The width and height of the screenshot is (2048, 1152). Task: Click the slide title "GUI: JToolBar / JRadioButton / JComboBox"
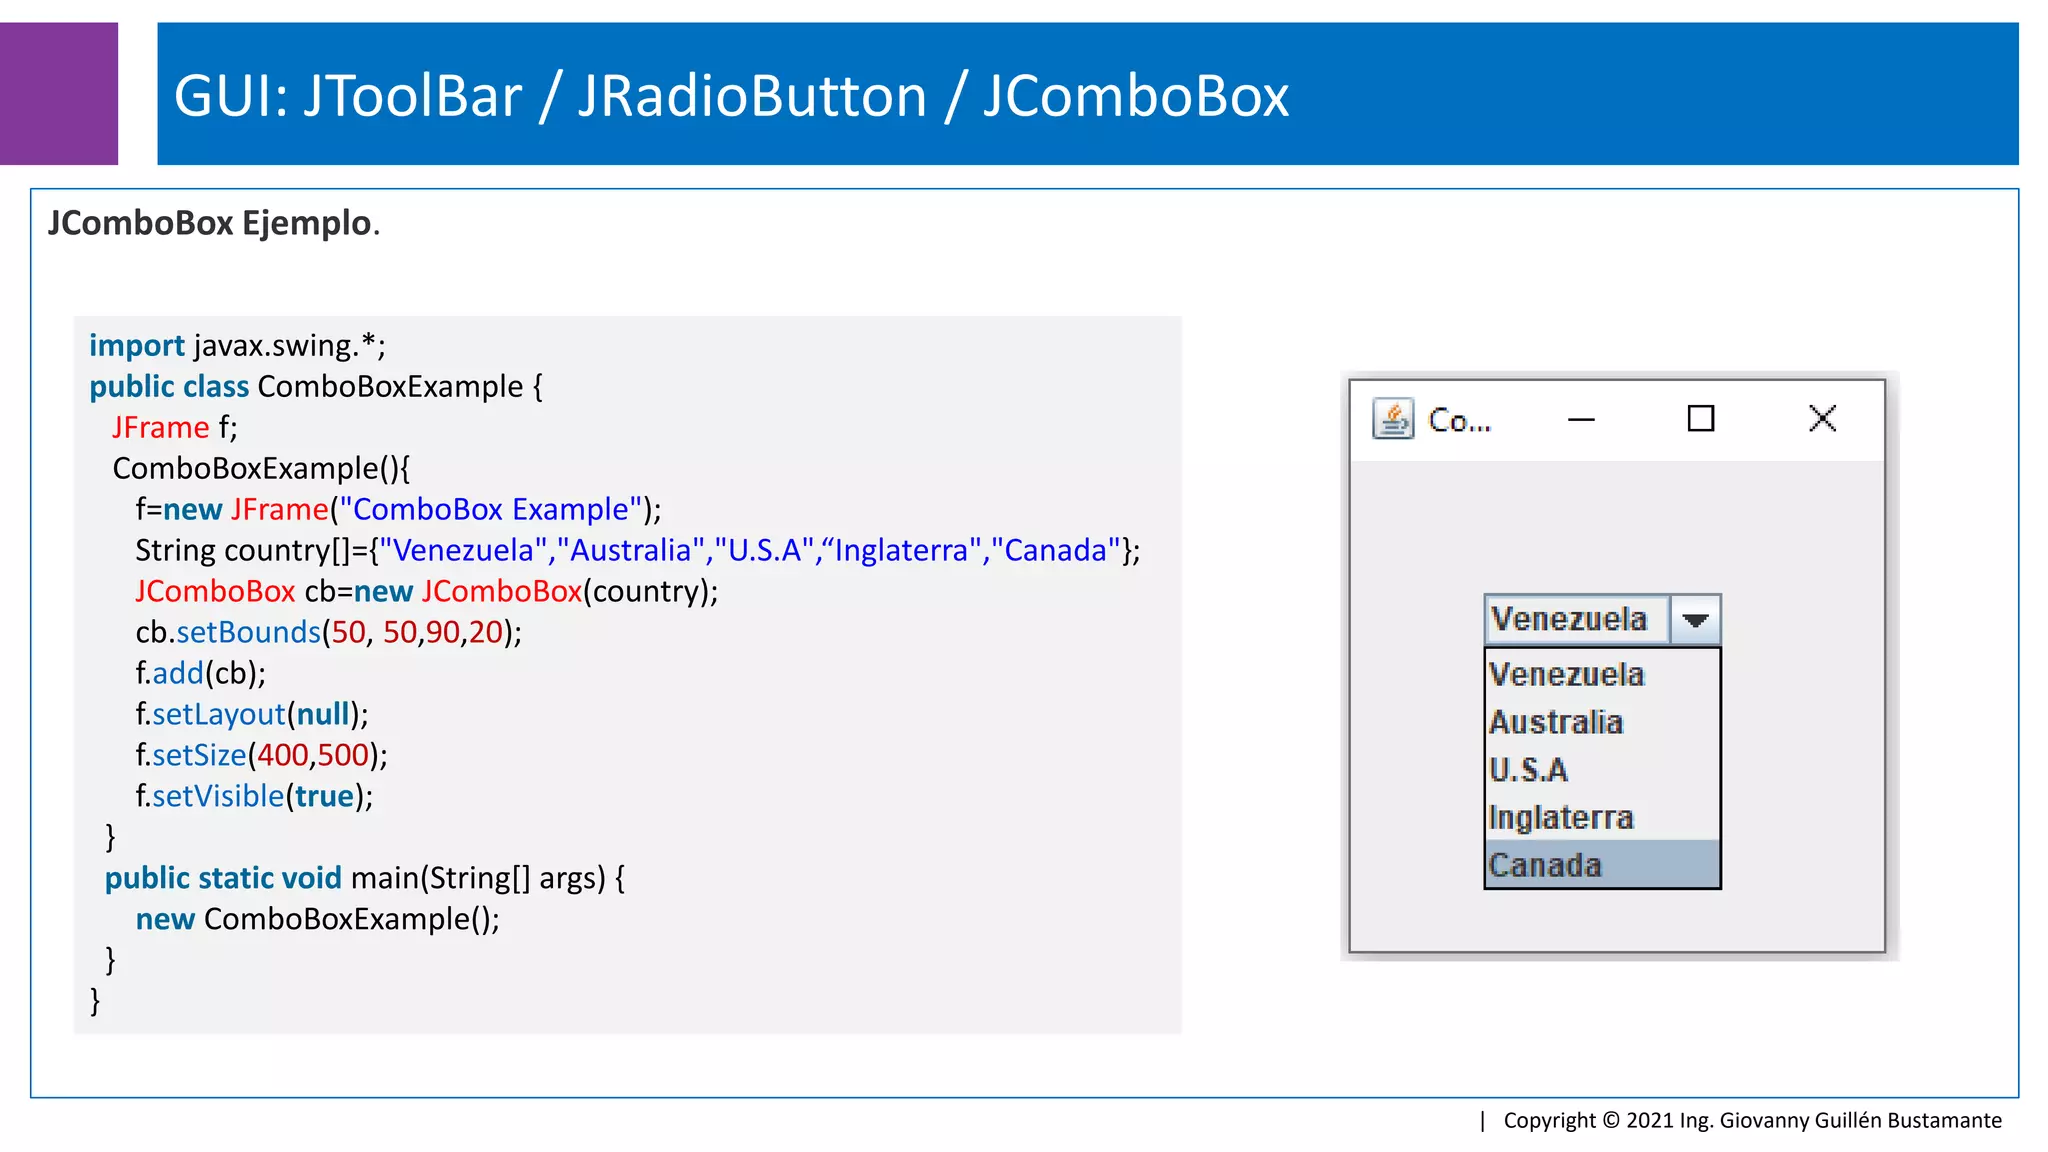click(731, 96)
